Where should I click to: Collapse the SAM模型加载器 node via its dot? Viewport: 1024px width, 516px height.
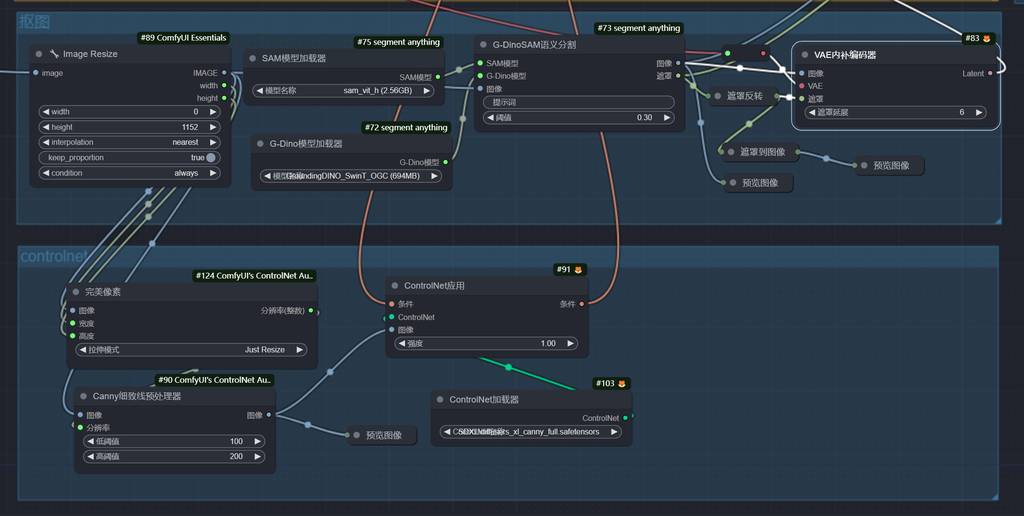coord(251,59)
